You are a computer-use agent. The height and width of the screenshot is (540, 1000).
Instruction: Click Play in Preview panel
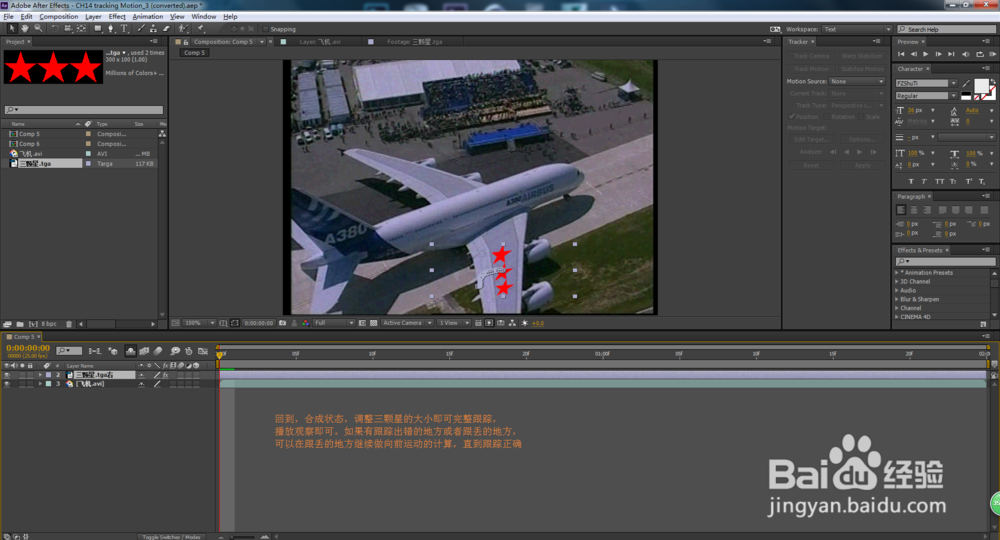tap(926, 54)
